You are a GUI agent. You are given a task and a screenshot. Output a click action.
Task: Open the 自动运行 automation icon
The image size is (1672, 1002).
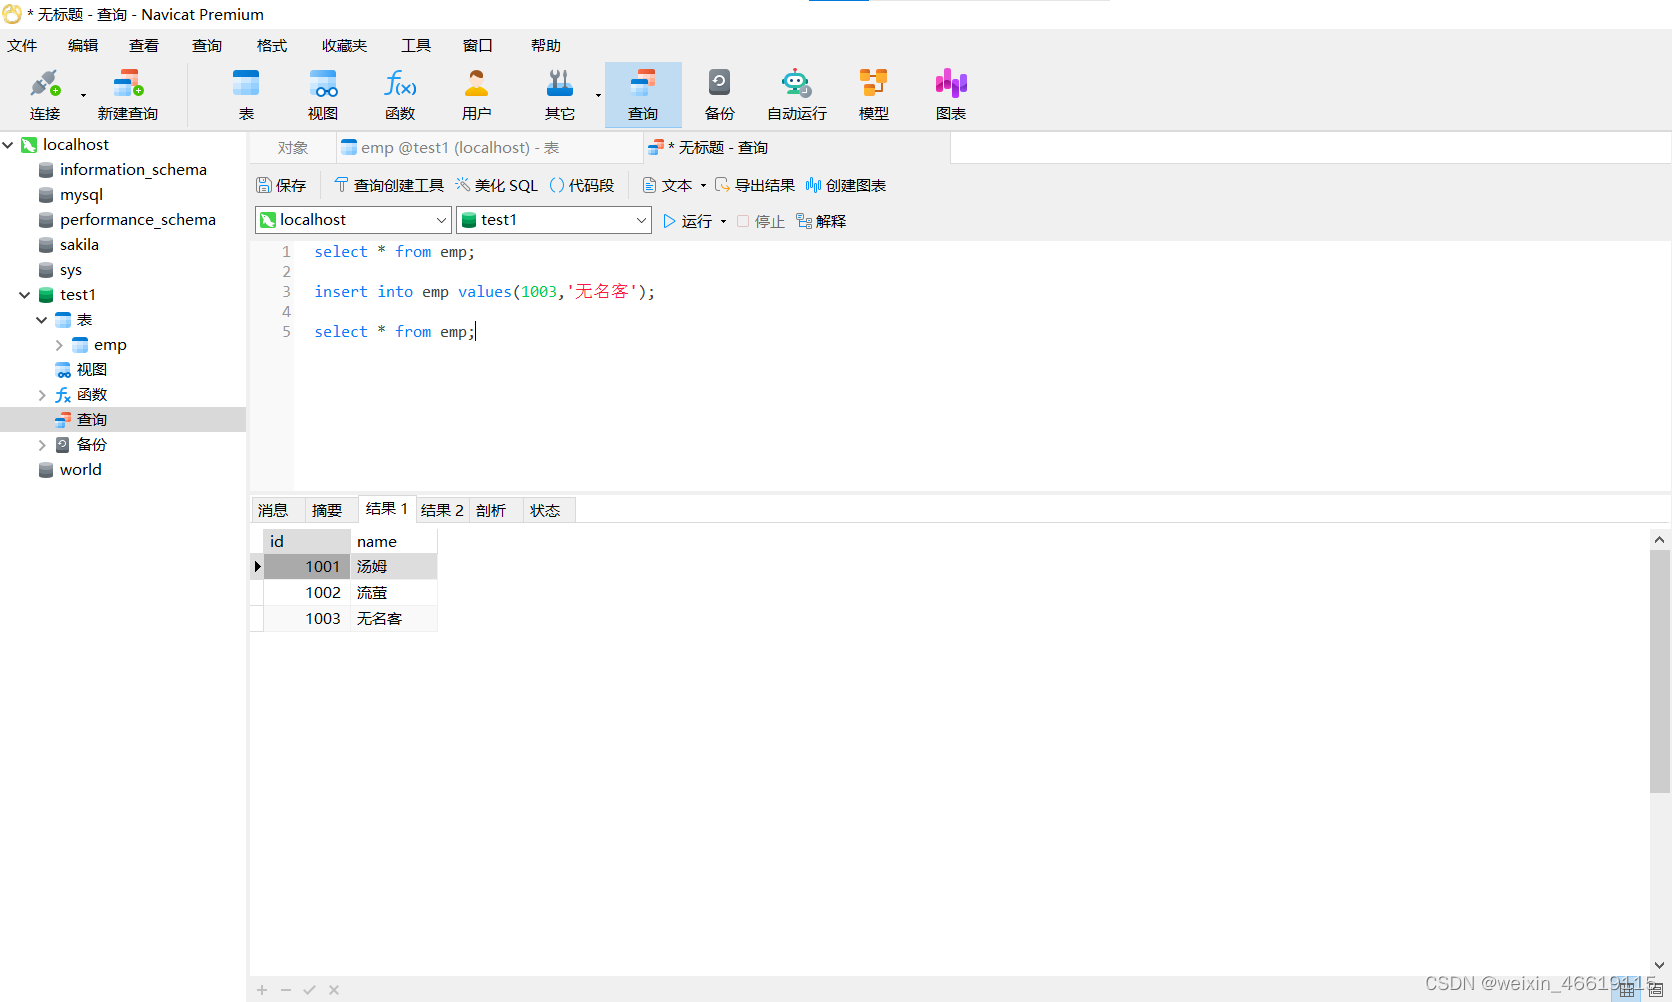(x=795, y=93)
